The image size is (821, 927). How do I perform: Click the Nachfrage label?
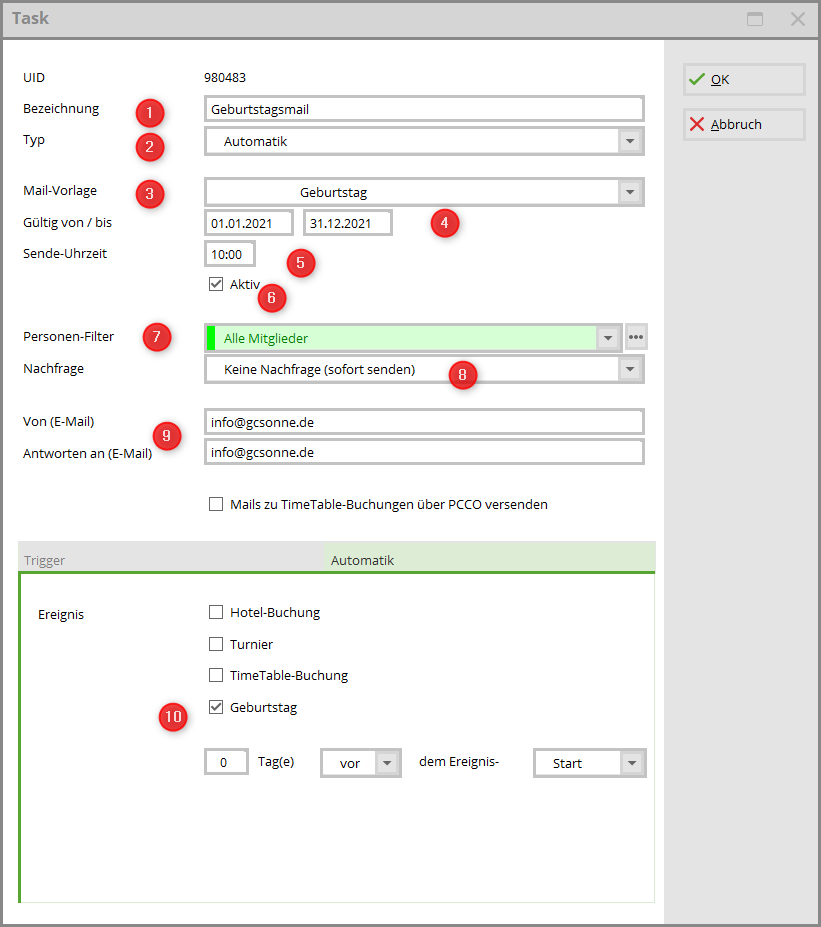53,368
